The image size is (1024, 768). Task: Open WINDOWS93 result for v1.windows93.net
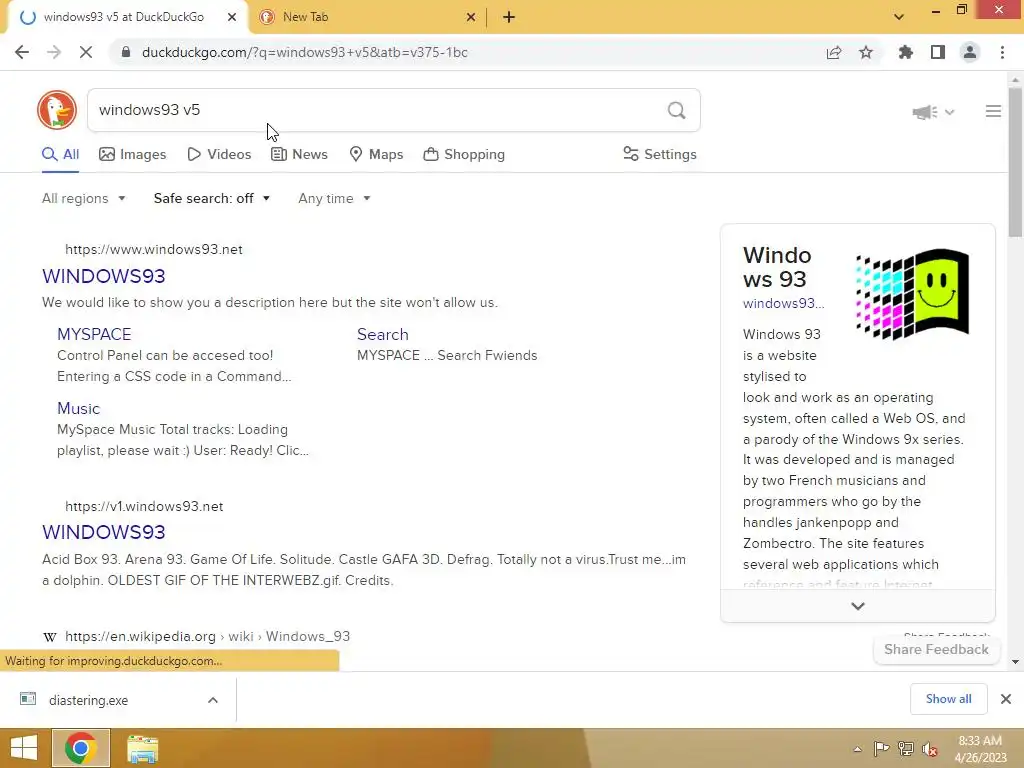(x=103, y=532)
